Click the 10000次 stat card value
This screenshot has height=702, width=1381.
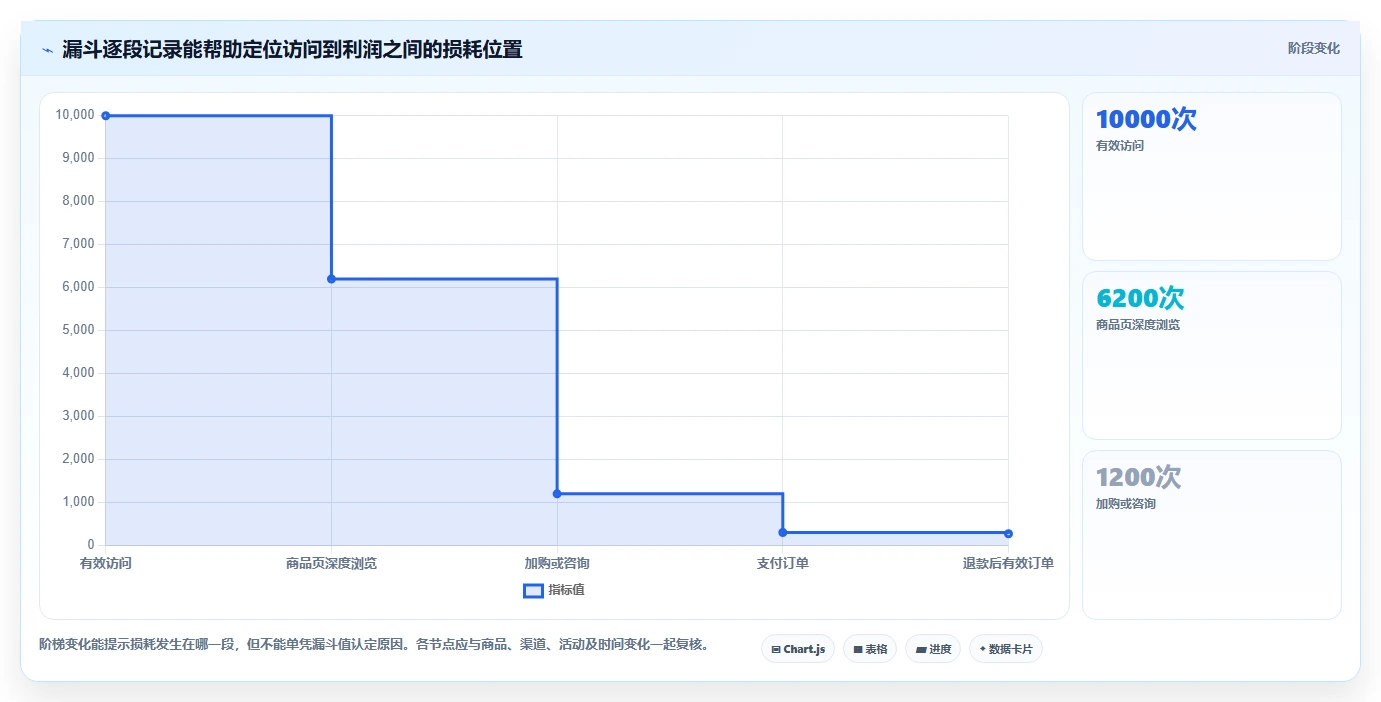[1146, 119]
